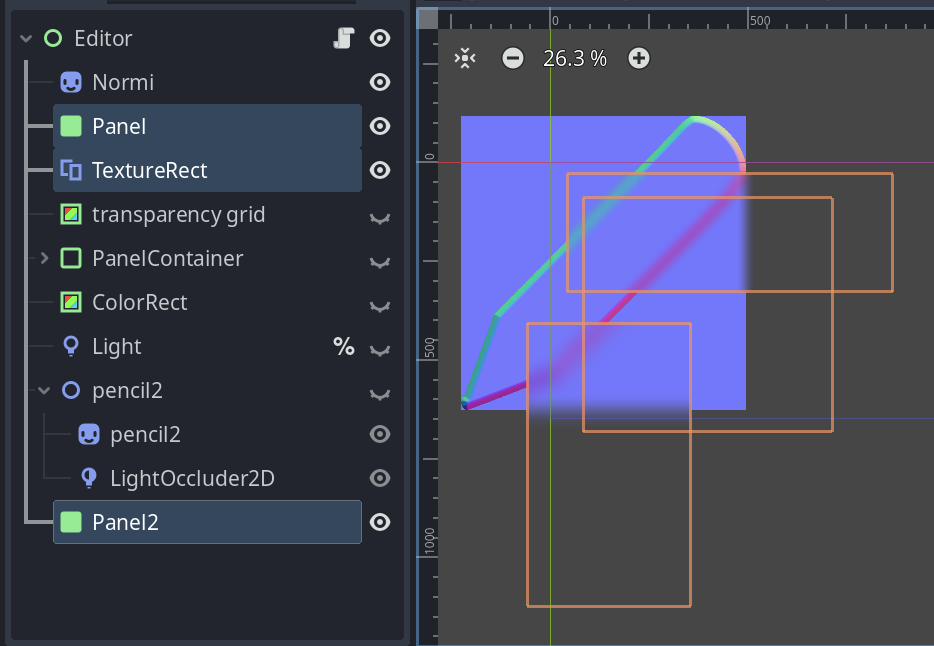Open the script attached to Editor node
This screenshot has width=934, height=646.
click(x=344, y=38)
